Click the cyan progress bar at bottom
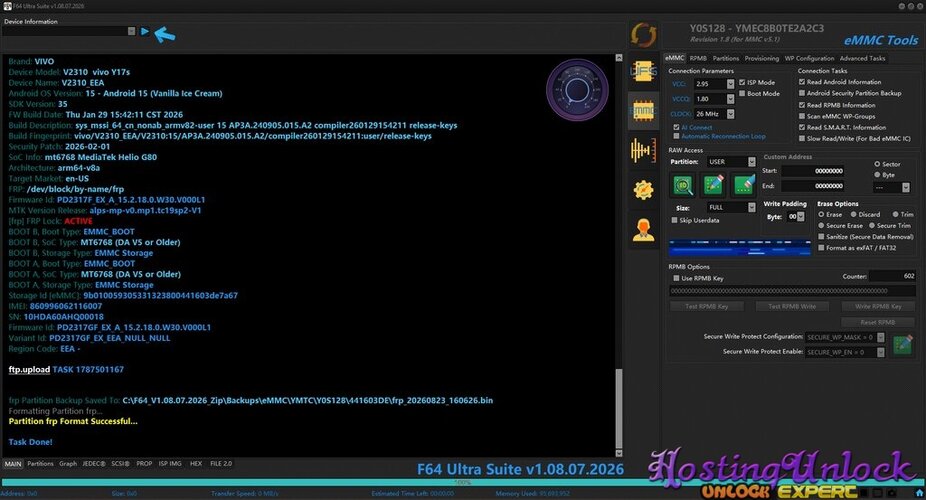The height and width of the screenshot is (500, 926). point(463,482)
